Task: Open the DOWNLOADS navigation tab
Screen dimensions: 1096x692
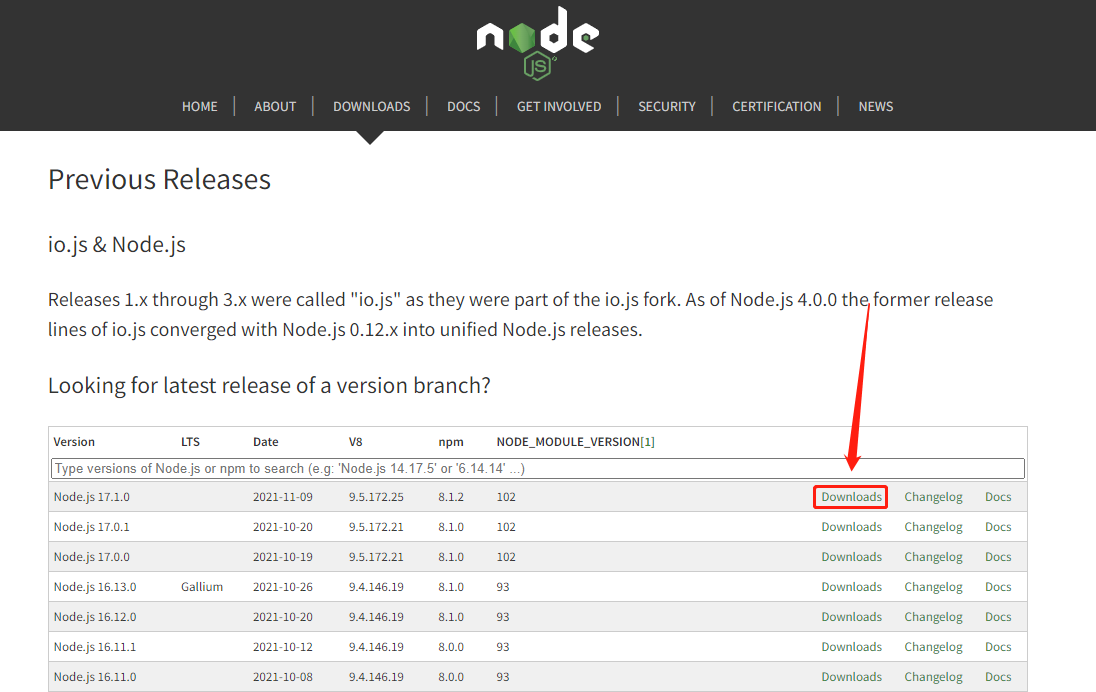Action: pyautogui.click(x=371, y=106)
